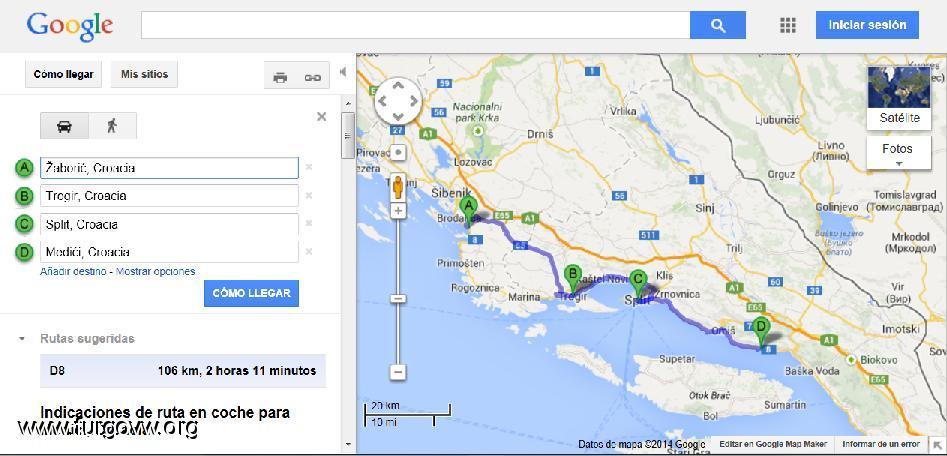Collapse the side panel with the arrow
Viewport: 947px width, 456px height.
point(343,72)
